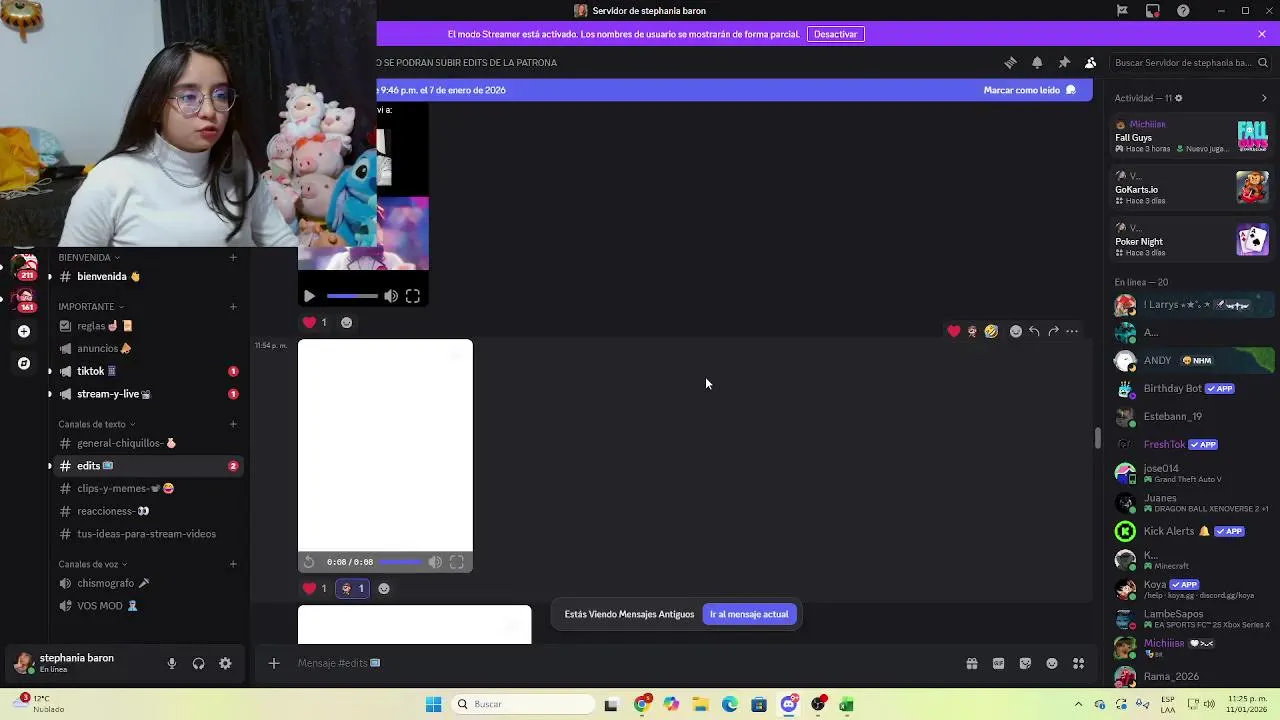Mute the 0:08 video's volume icon

pos(435,562)
